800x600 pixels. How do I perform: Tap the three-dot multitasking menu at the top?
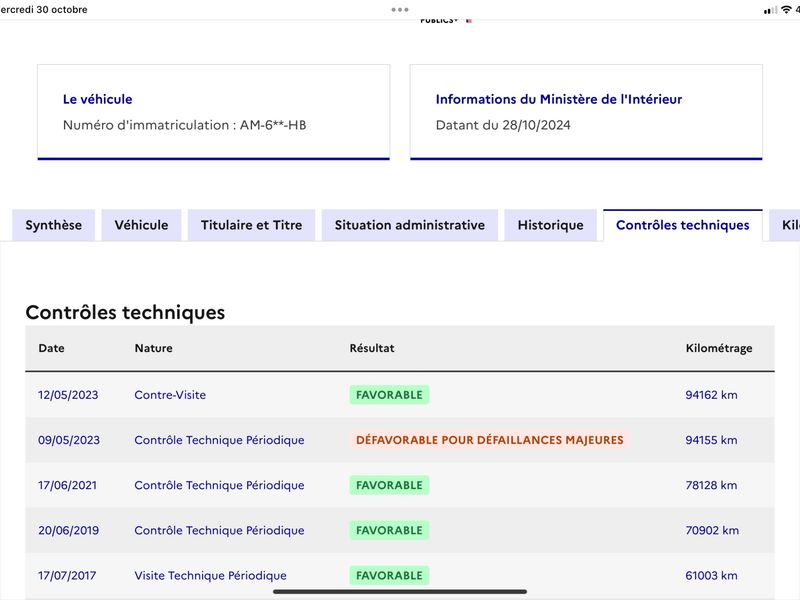[400, 9]
